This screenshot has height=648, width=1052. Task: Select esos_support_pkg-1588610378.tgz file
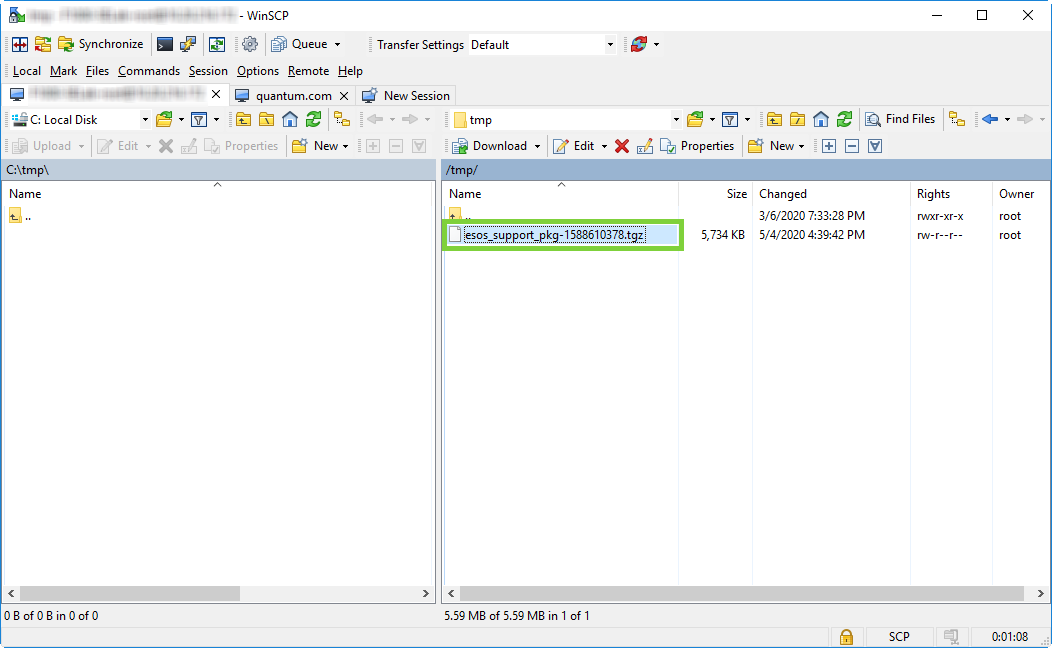553,235
